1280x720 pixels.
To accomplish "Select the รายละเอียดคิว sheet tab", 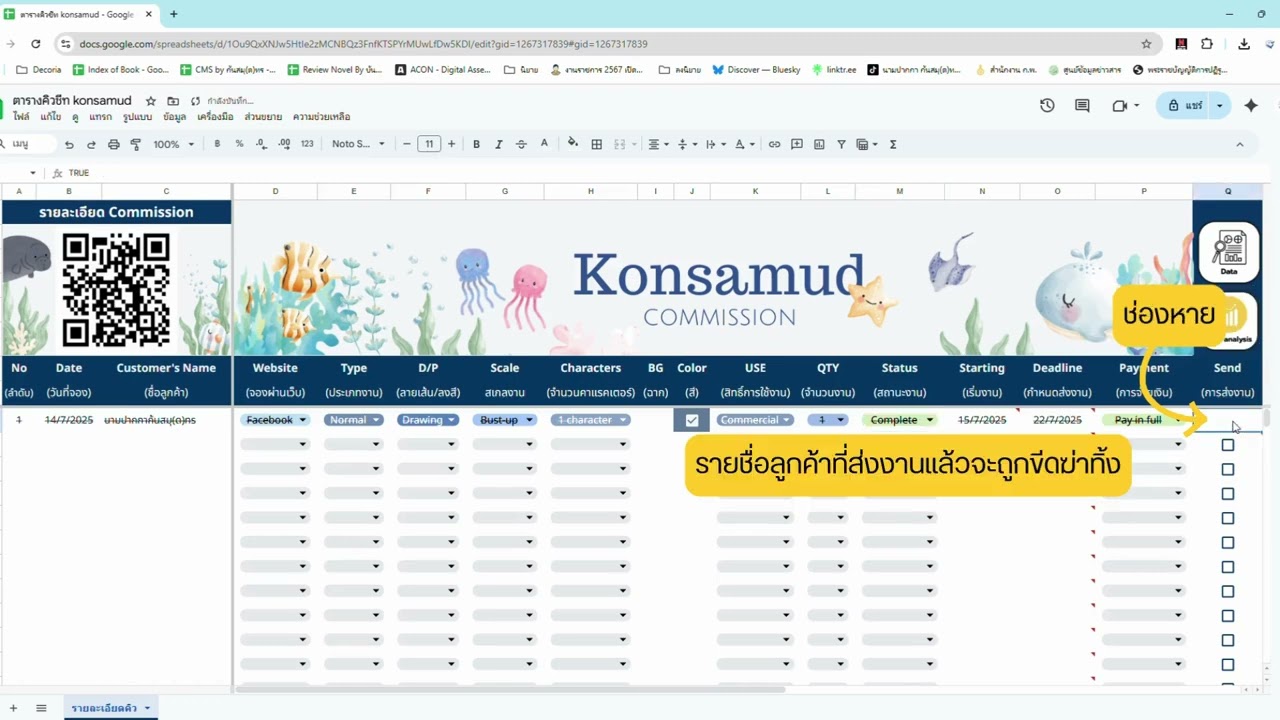I will (109, 708).
